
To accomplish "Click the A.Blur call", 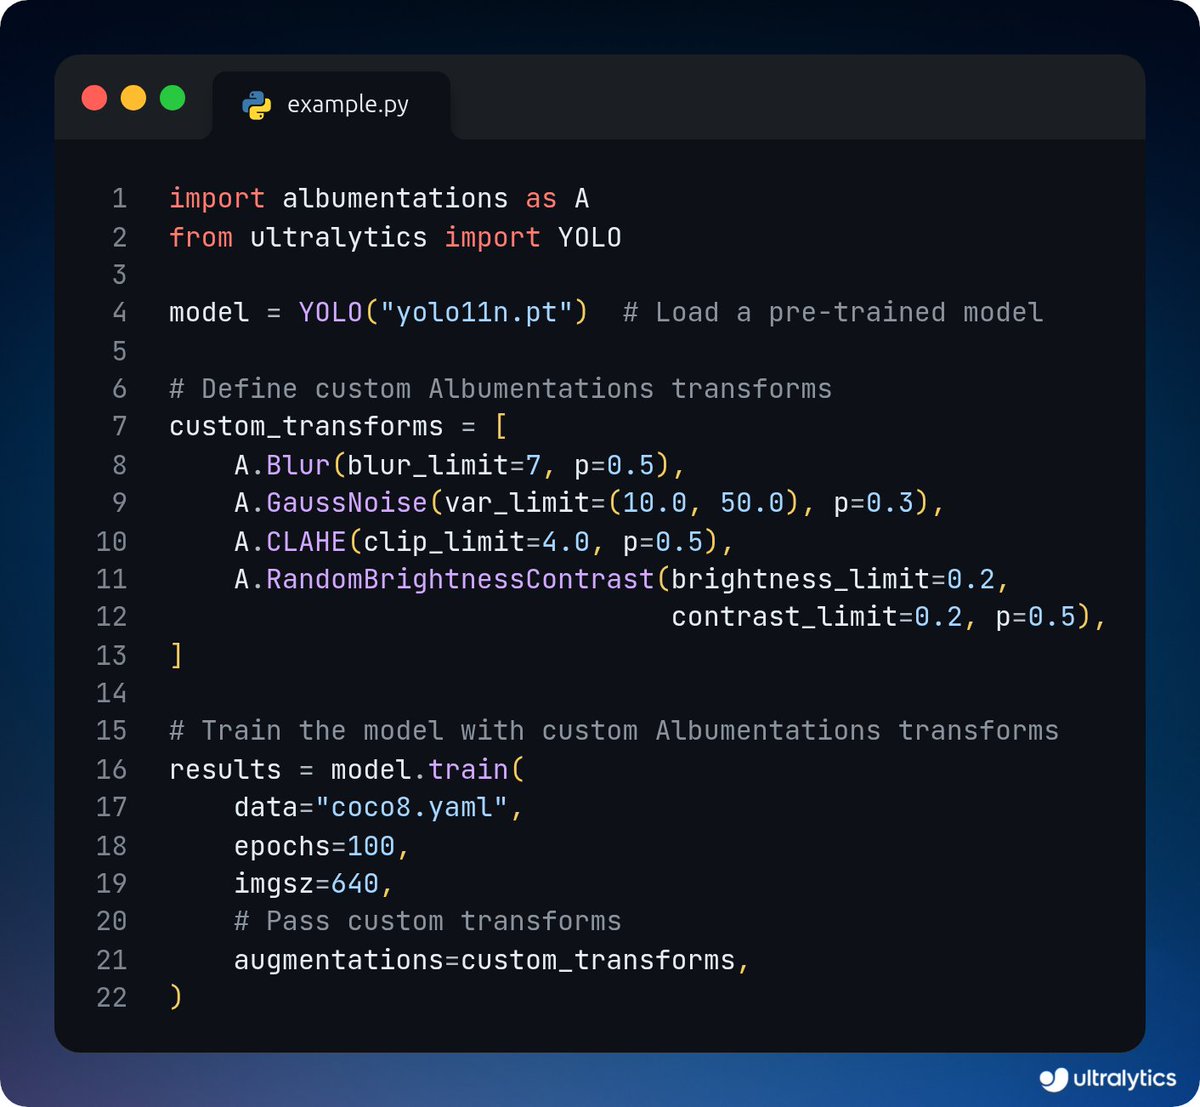I will pyautogui.click(x=460, y=465).
